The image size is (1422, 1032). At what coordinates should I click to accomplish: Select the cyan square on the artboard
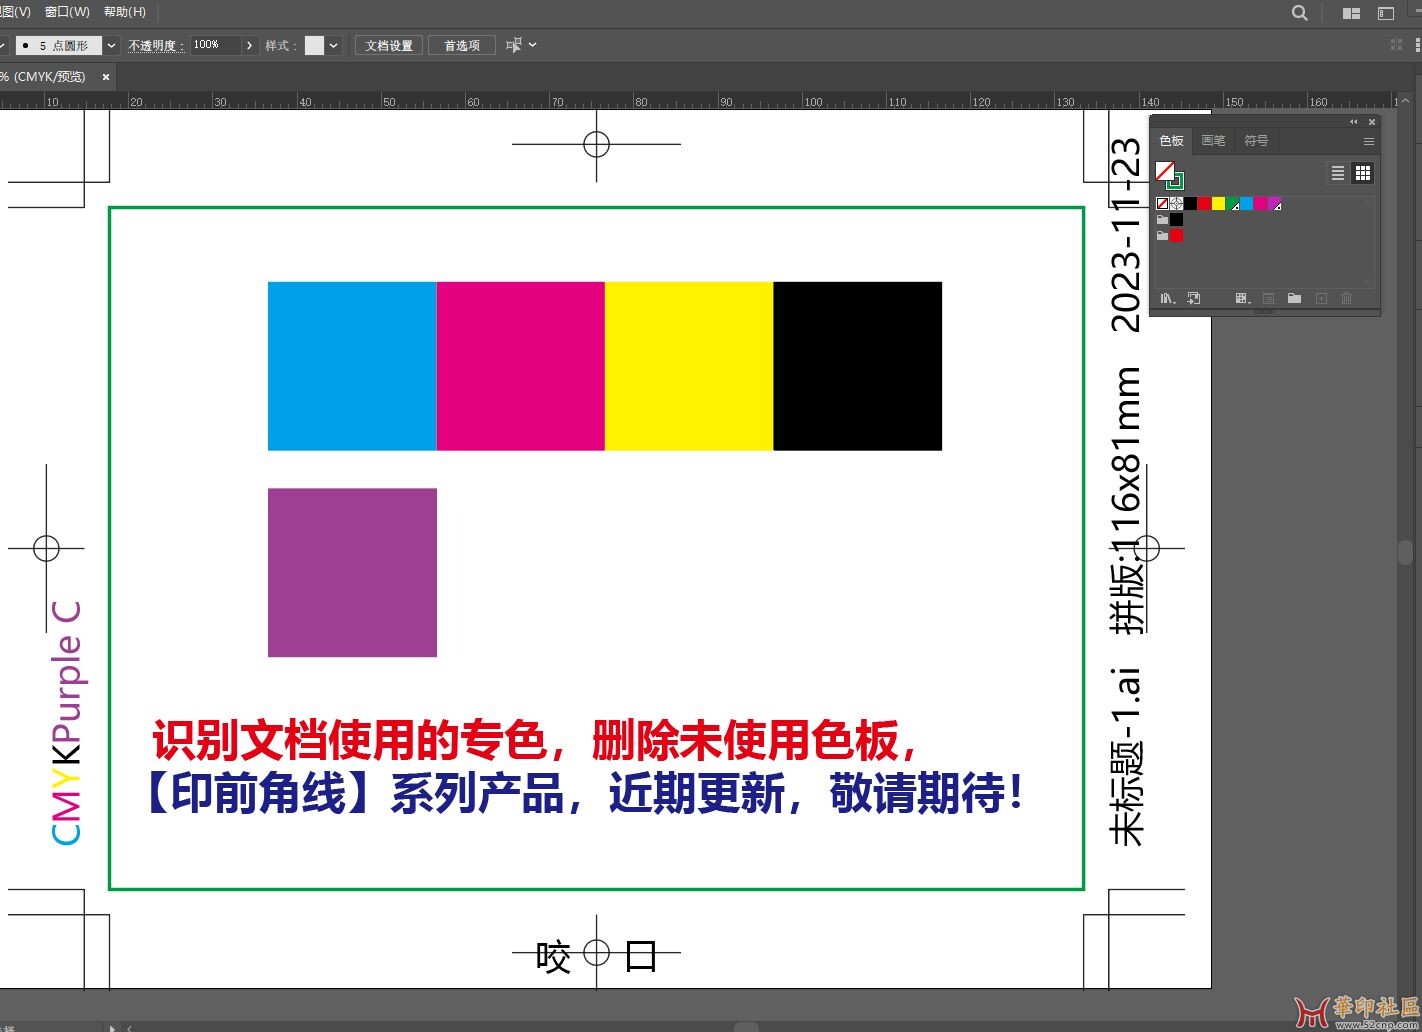352,366
